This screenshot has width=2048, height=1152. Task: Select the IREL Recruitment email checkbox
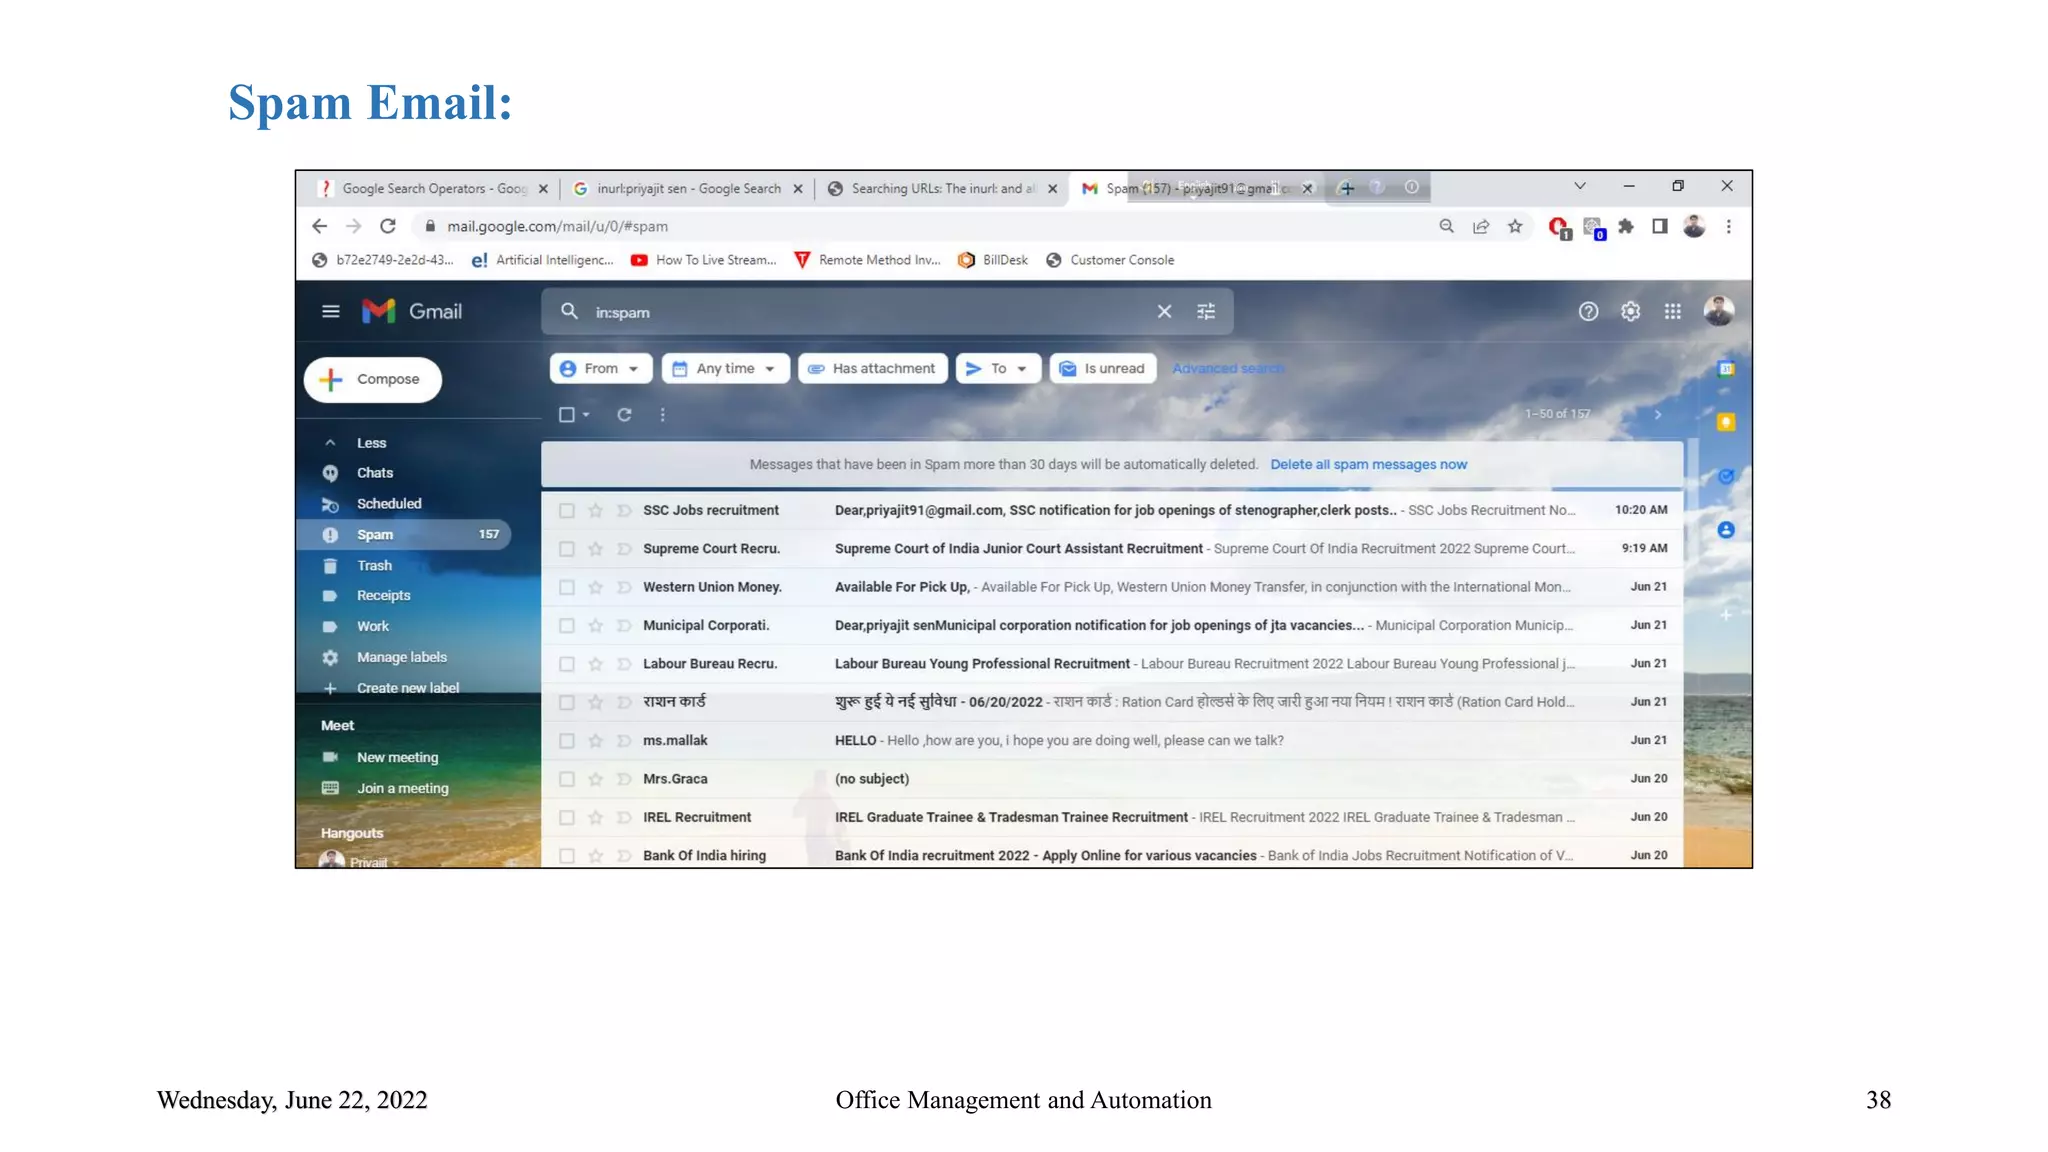(567, 818)
